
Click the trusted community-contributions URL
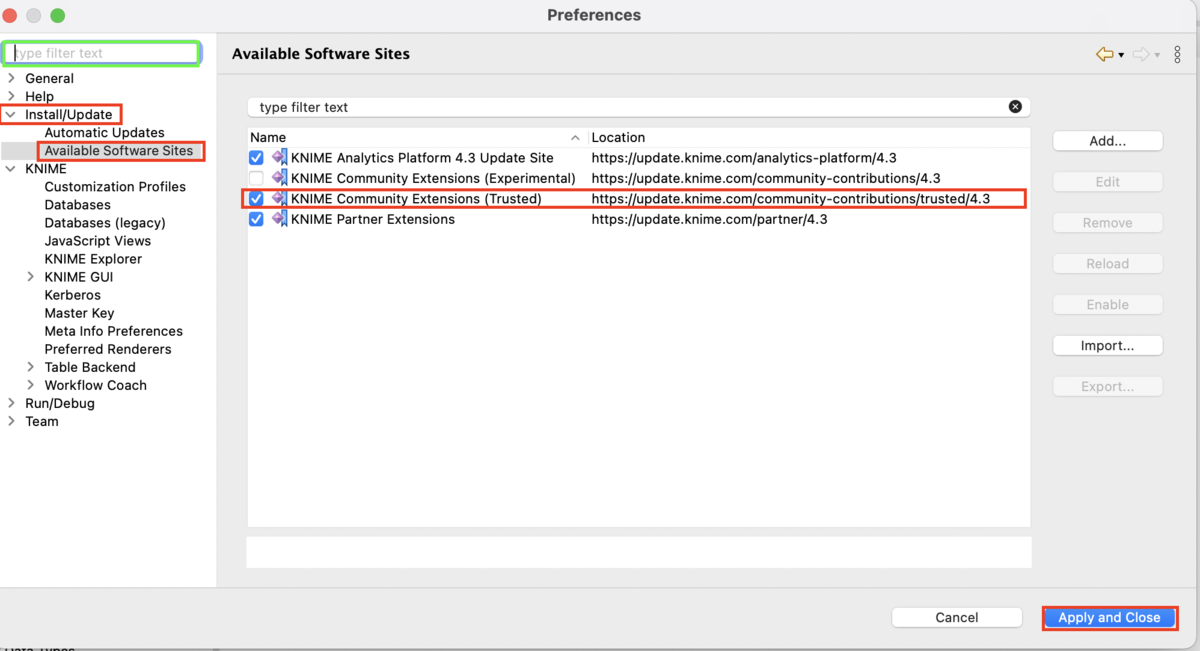(x=791, y=199)
